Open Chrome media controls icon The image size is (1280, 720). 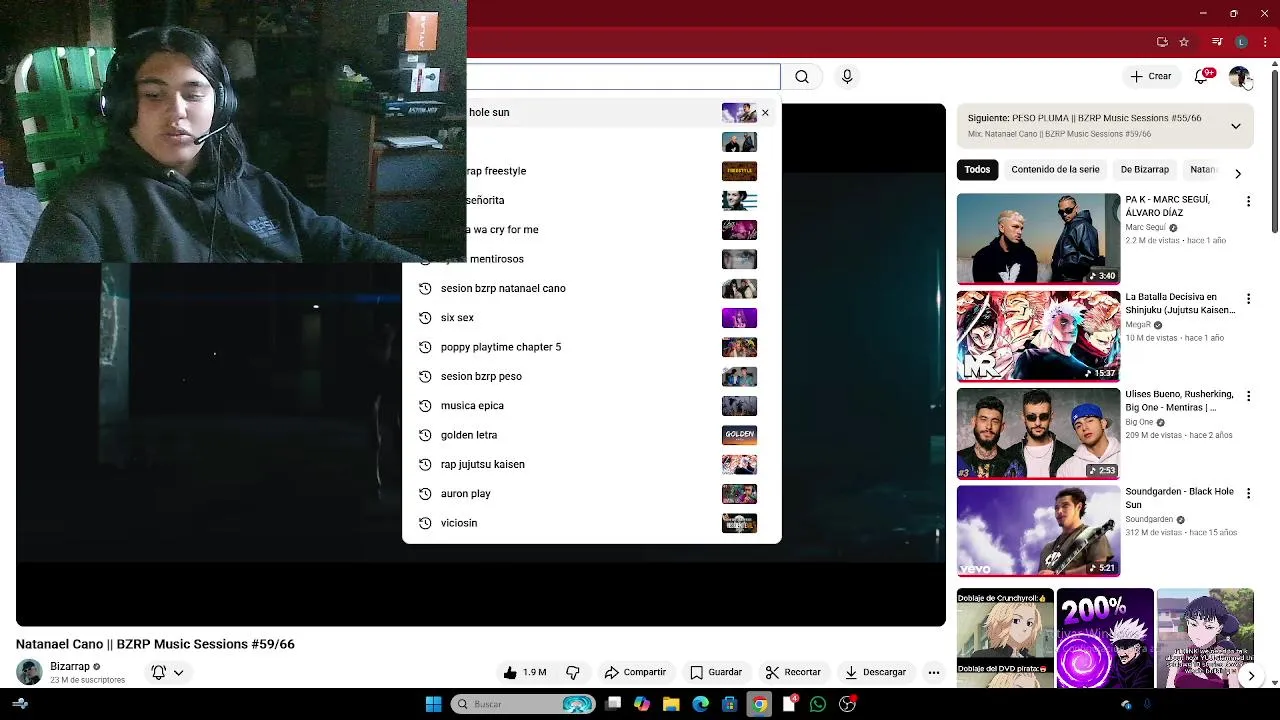pyautogui.click(x=1217, y=42)
